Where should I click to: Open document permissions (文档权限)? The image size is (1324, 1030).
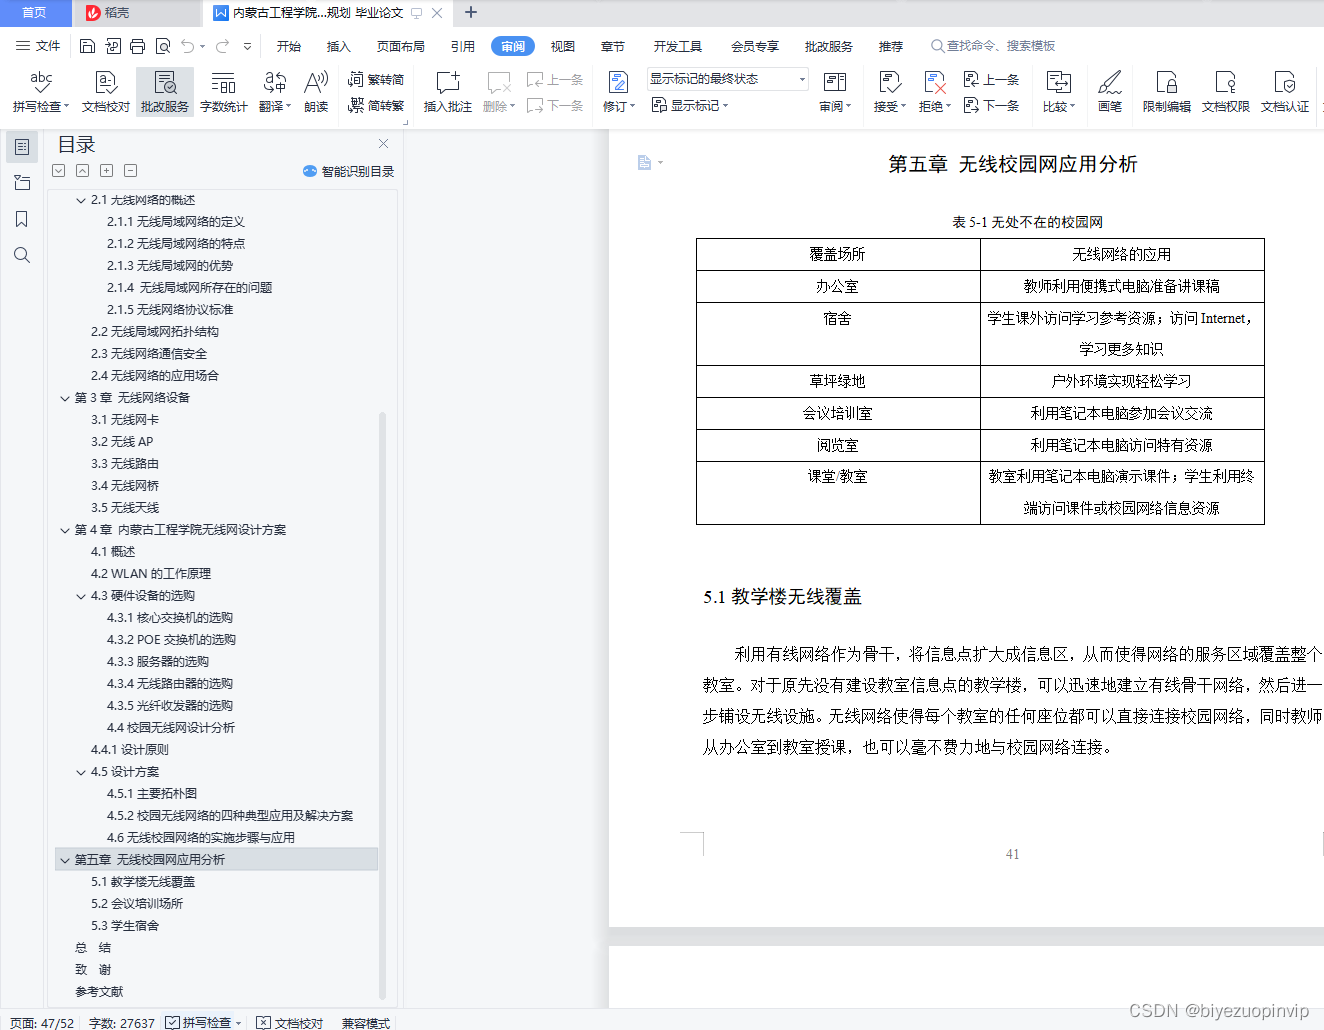tap(1226, 92)
